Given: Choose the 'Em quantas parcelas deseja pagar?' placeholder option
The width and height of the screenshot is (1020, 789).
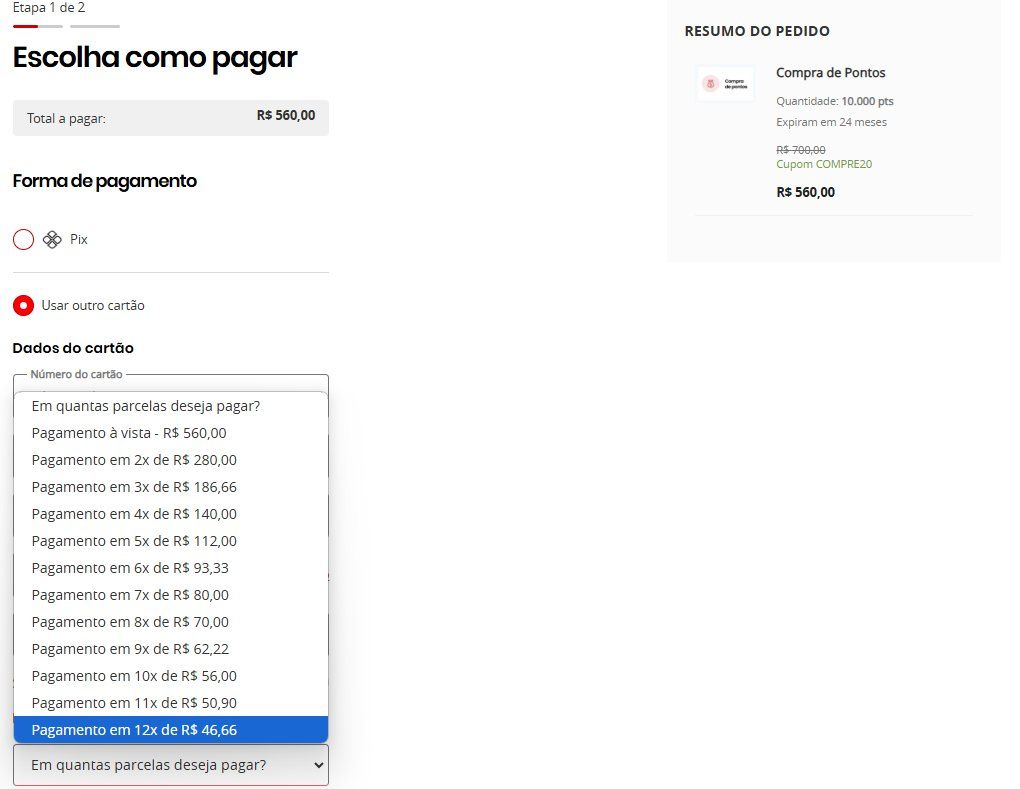Looking at the screenshot, I should [171, 406].
